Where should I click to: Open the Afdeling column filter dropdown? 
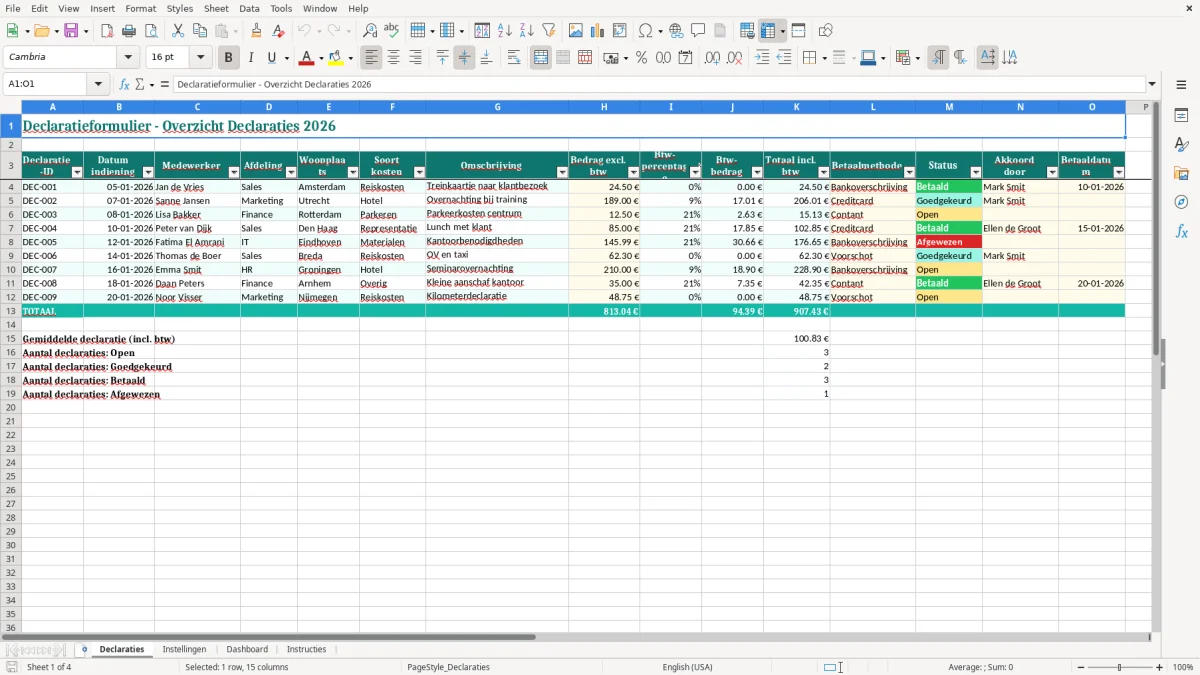pyautogui.click(x=291, y=173)
